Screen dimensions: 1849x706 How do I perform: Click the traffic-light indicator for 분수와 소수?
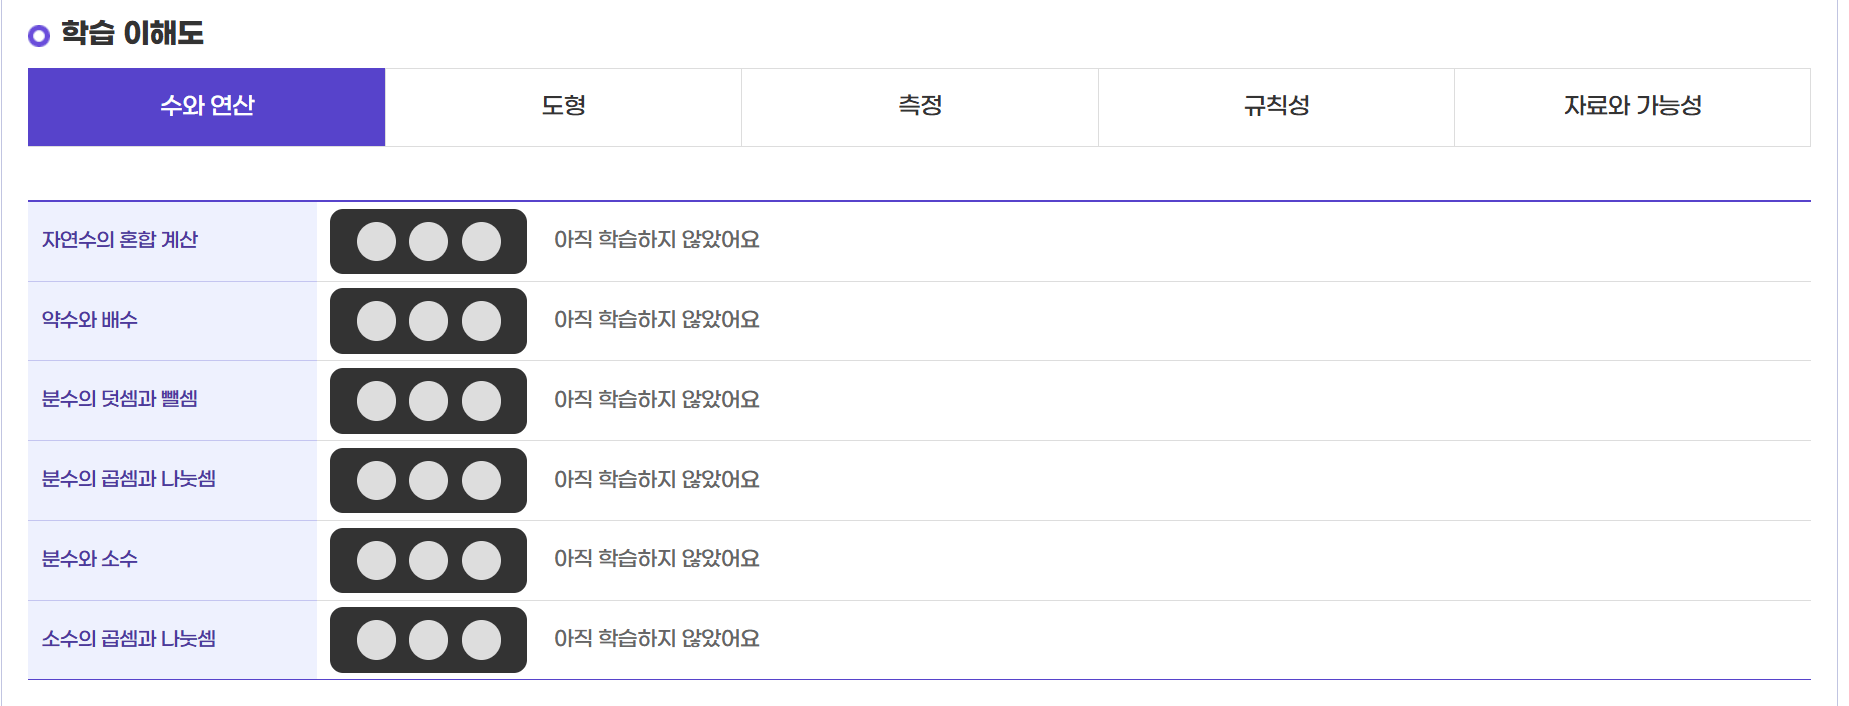(x=428, y=561)
